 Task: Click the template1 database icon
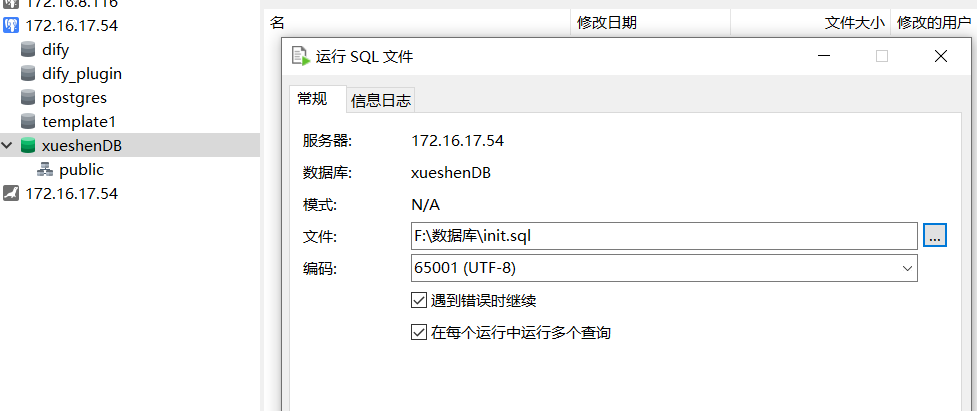pyautogui.click(x=29, y=121)
